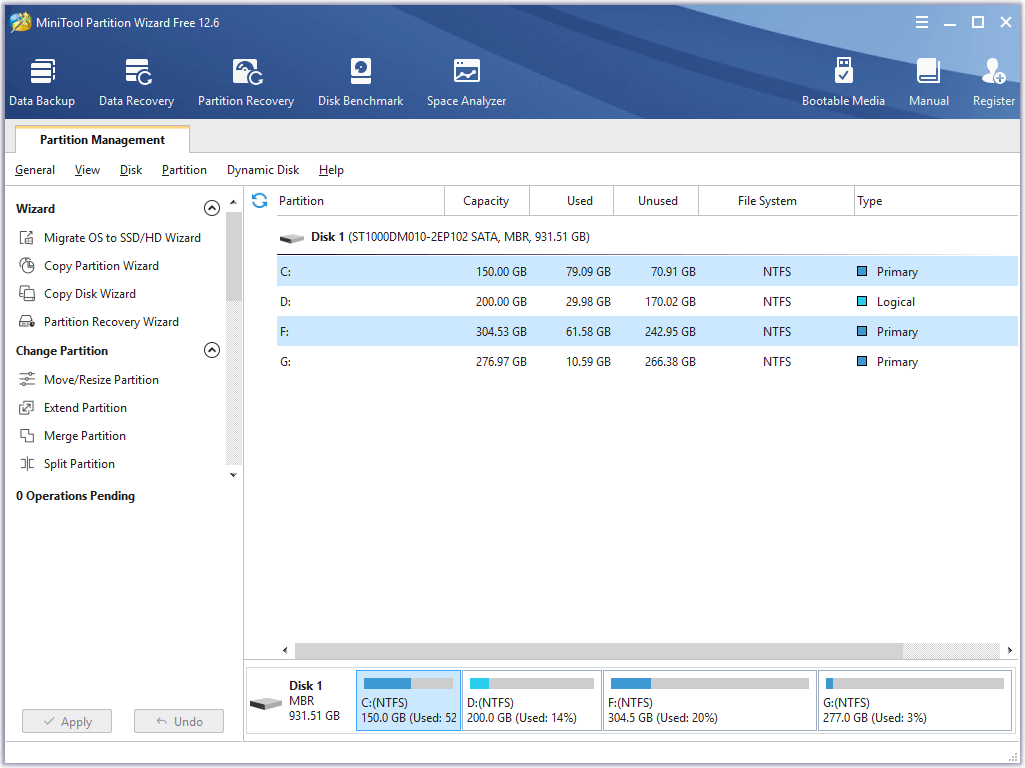This screenshot has height=768, width=1025.
Task: Collapse the Change Partition section
Action: (x=212, y=350)
